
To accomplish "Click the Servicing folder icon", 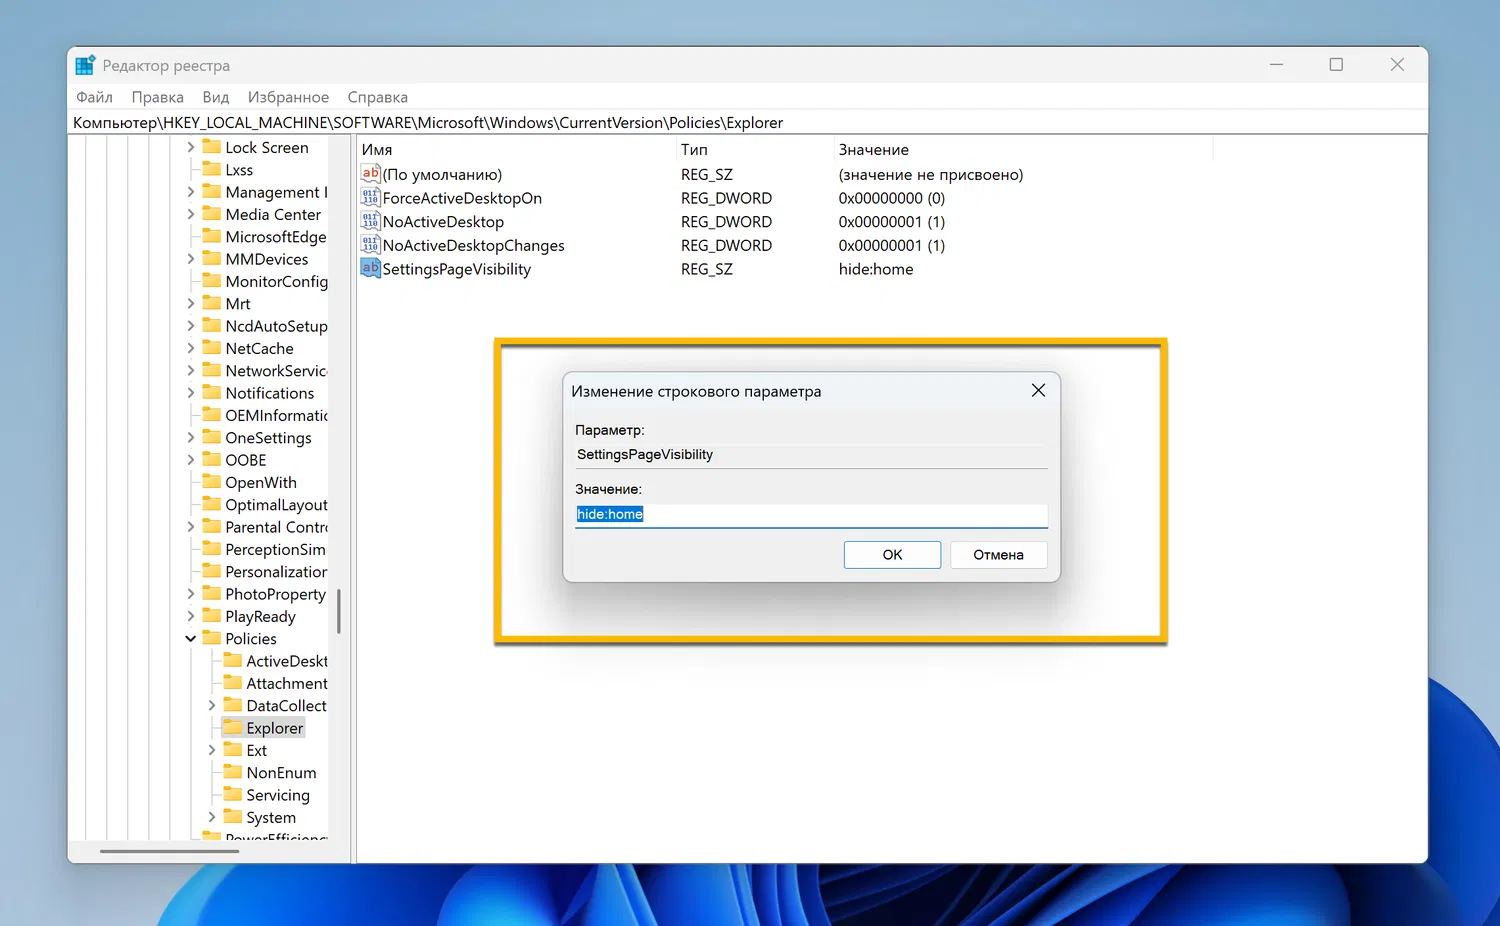I will tap(232, 795).
